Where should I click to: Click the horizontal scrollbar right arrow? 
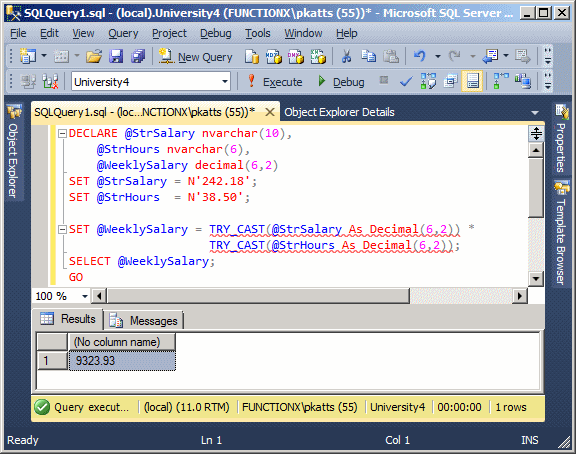[519, 296]
